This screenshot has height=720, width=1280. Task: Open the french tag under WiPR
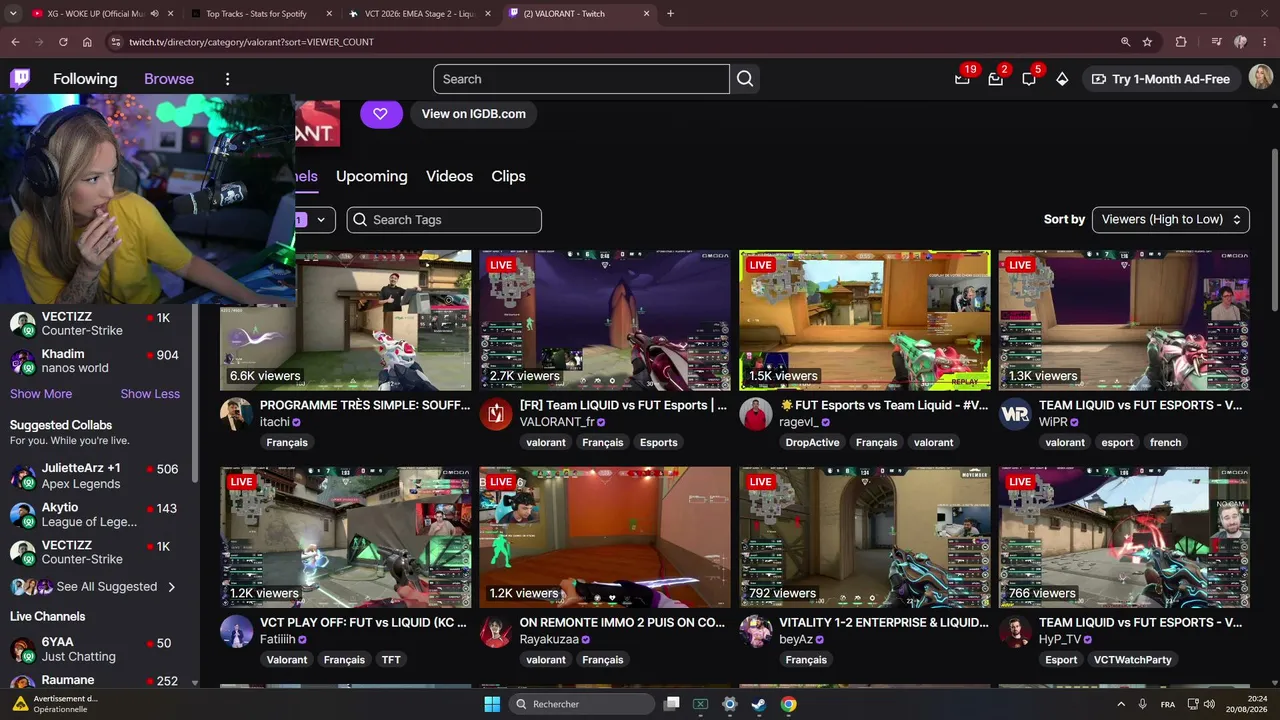(1165, 442)
